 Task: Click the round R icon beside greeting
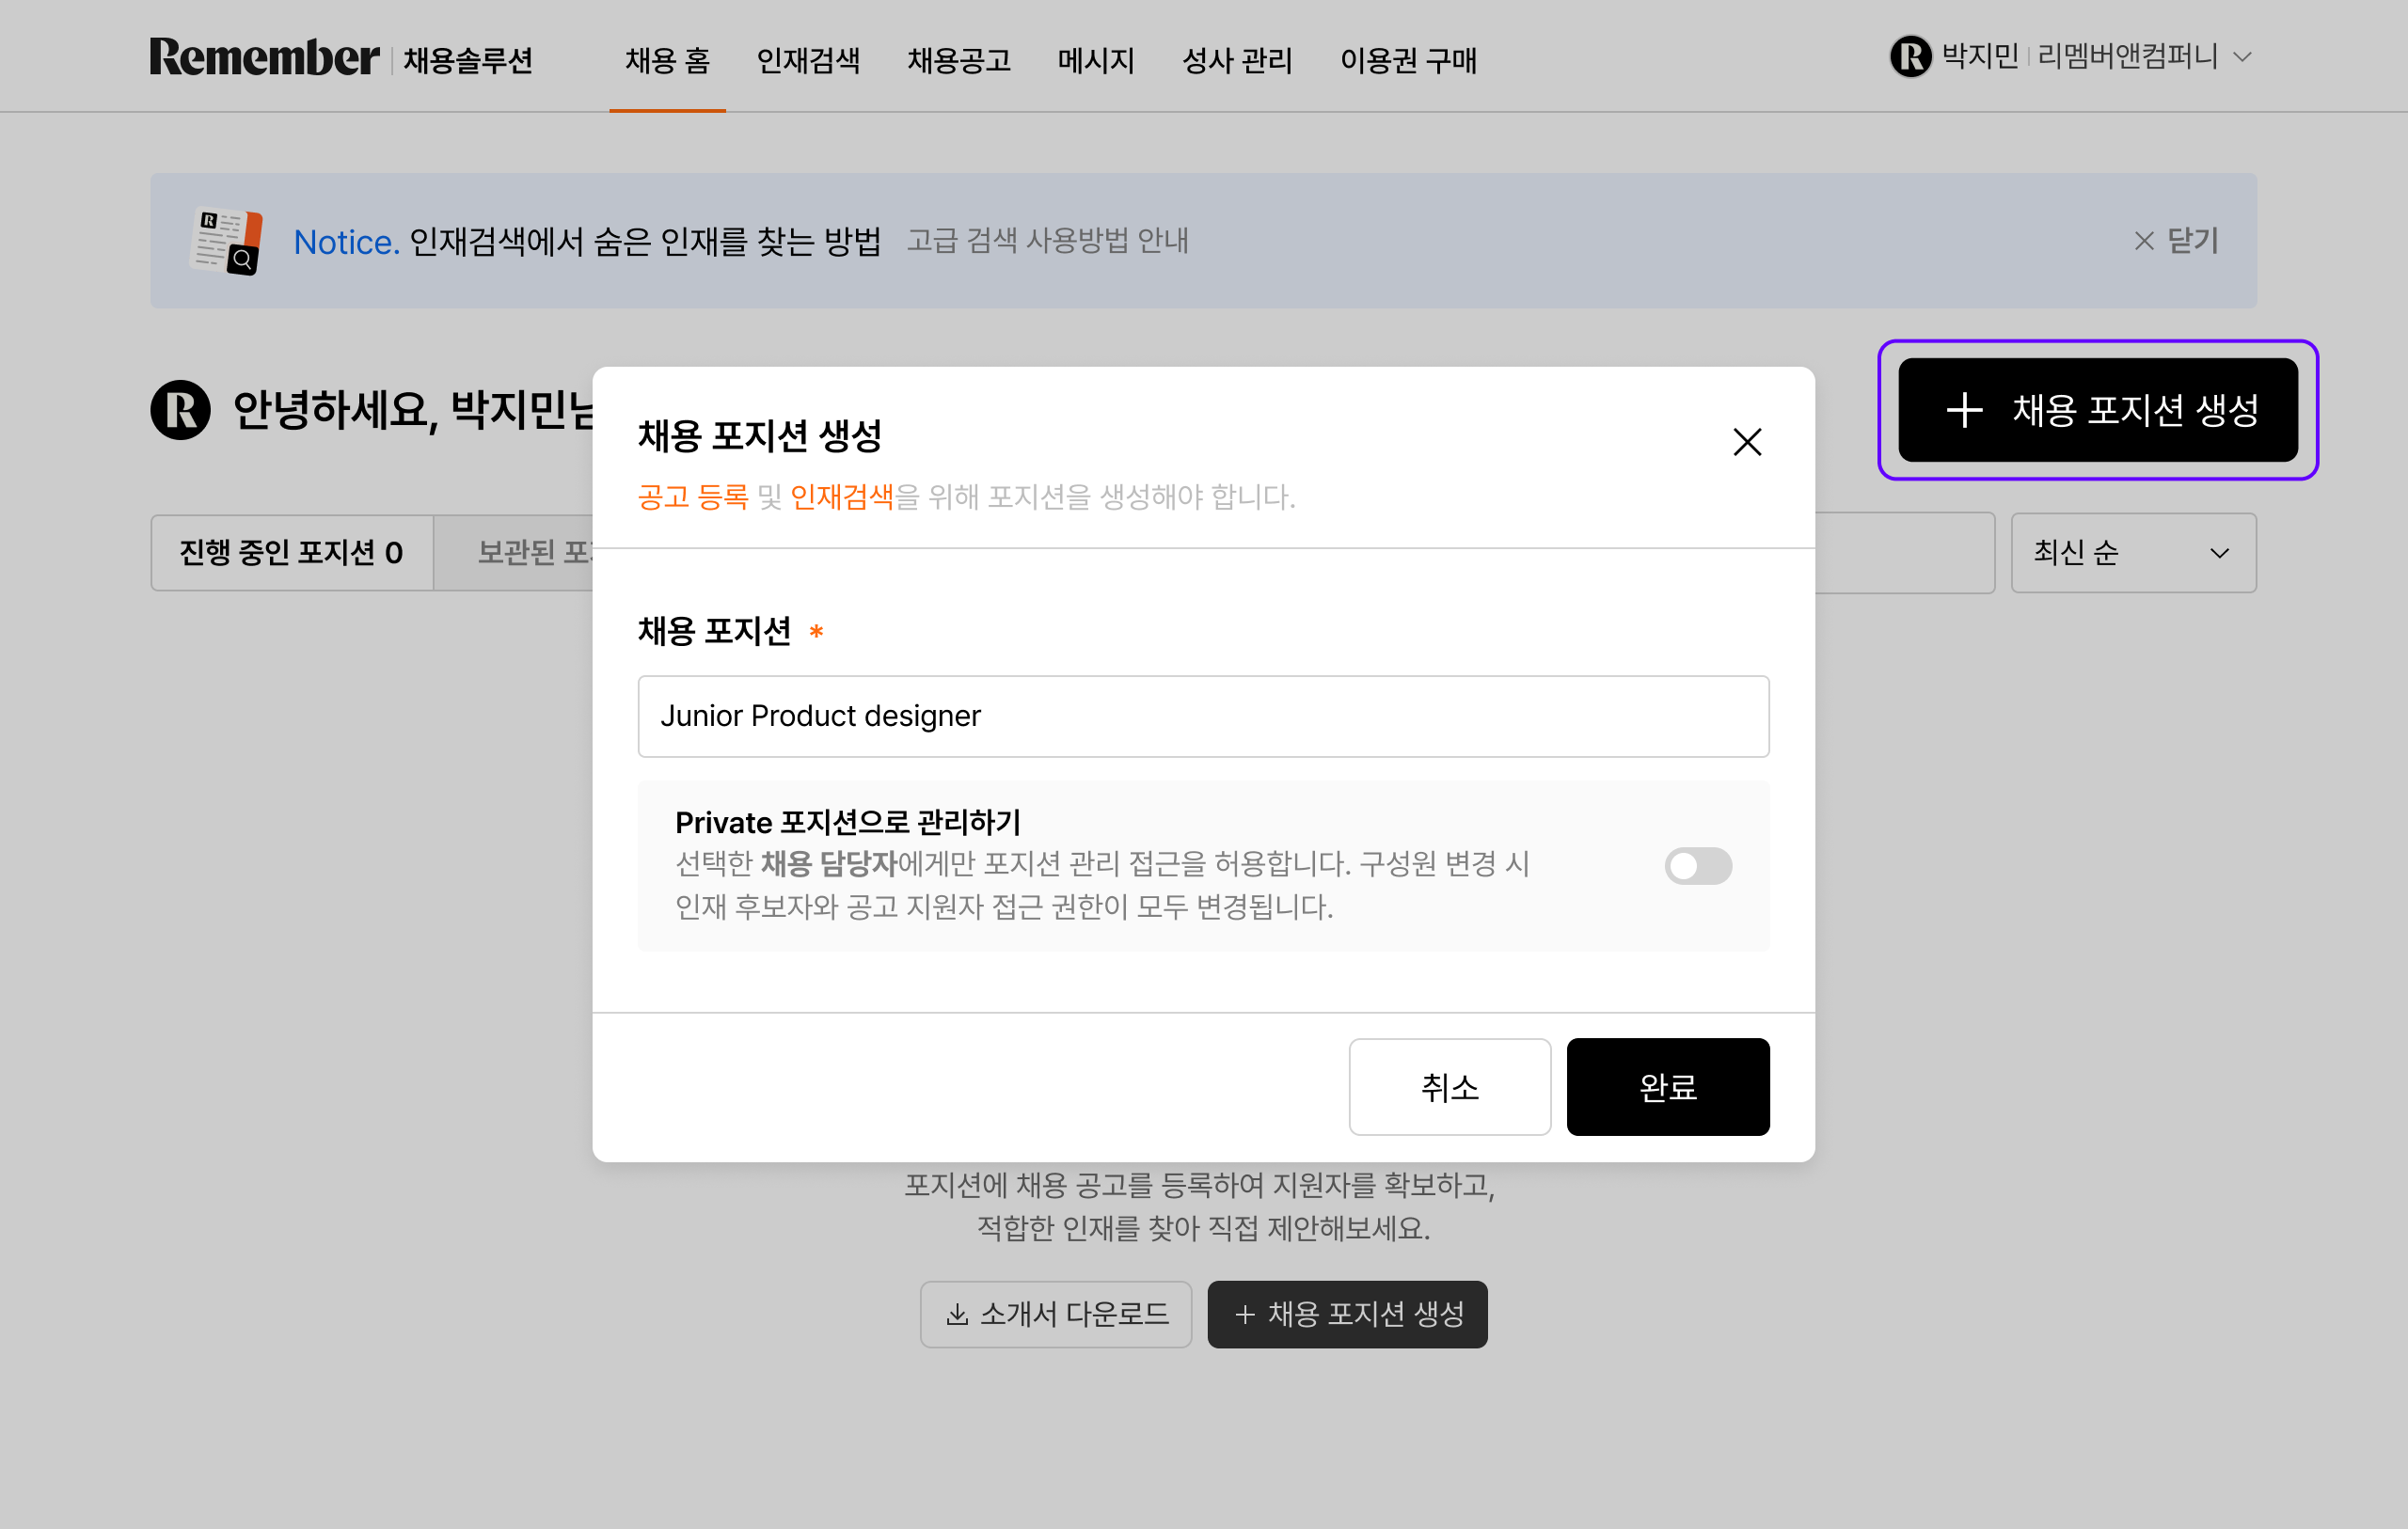coord(180,410)
